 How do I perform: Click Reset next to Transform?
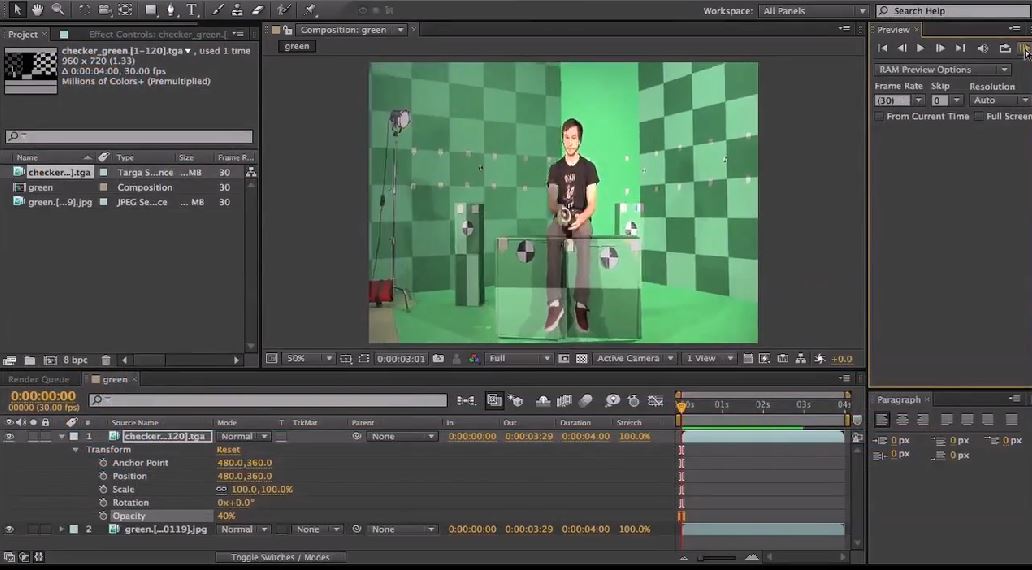click(x=228, y=450)
